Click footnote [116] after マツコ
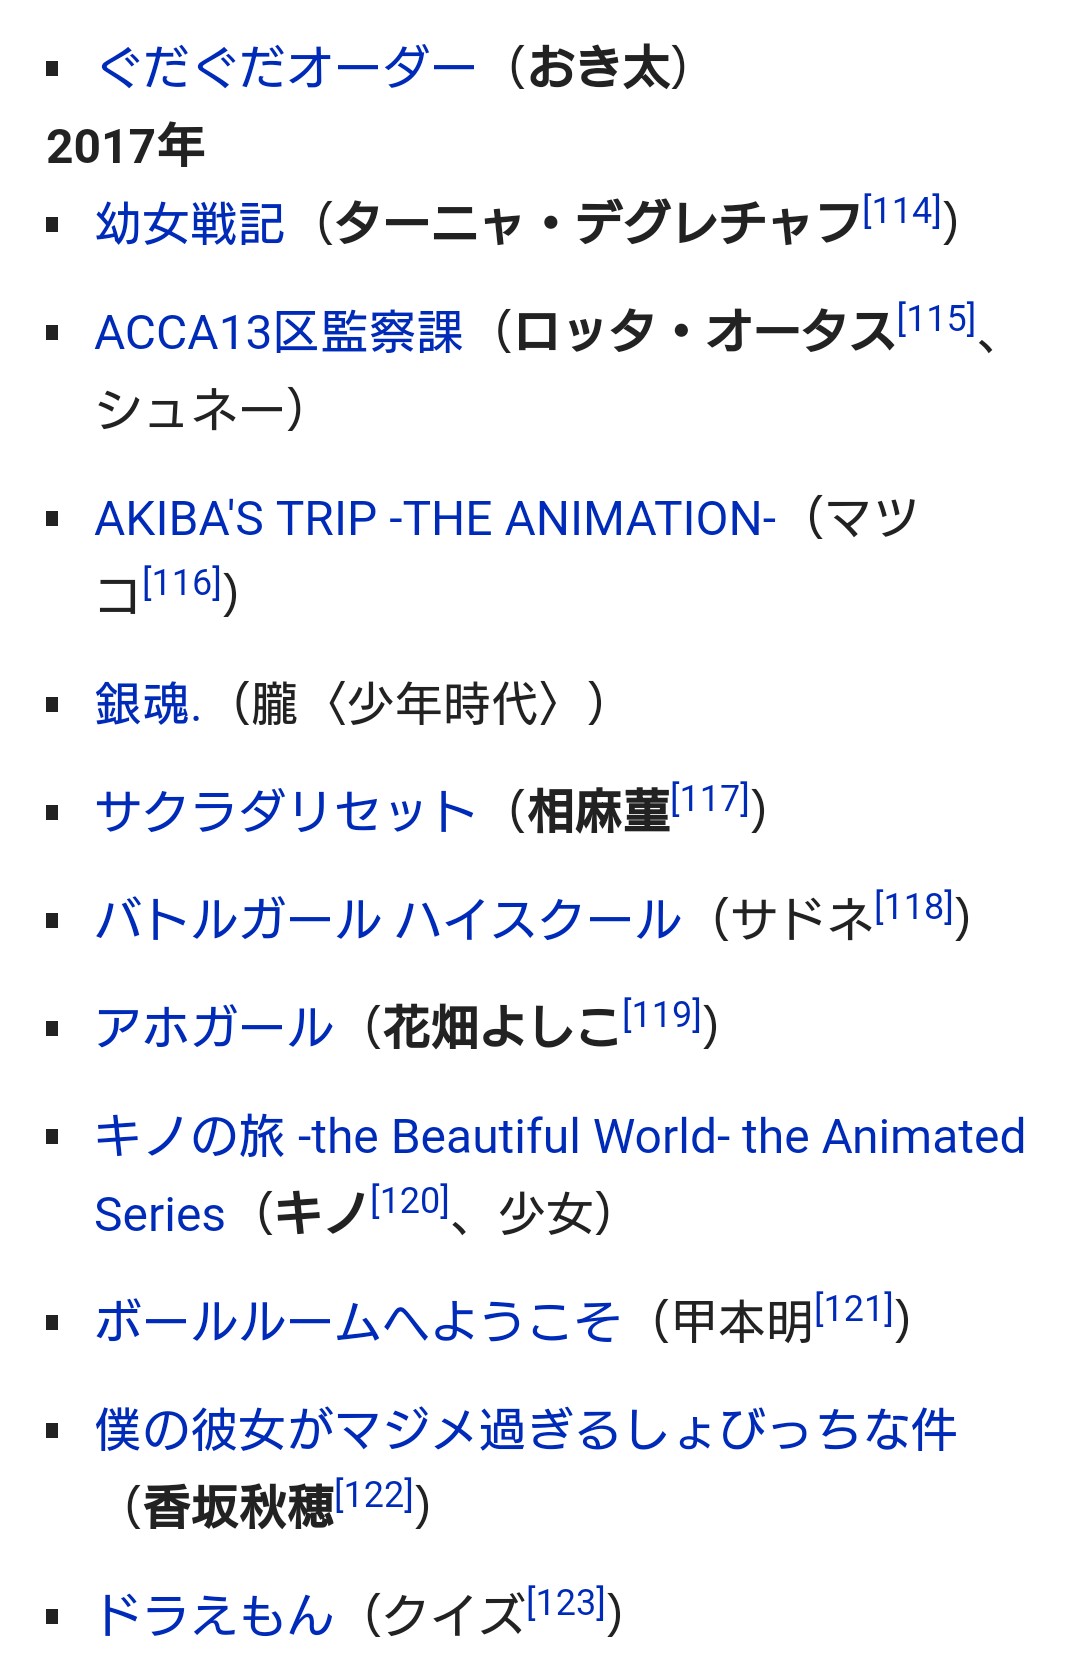Screen dimensions: 1078x1679 tap(182, 582)
